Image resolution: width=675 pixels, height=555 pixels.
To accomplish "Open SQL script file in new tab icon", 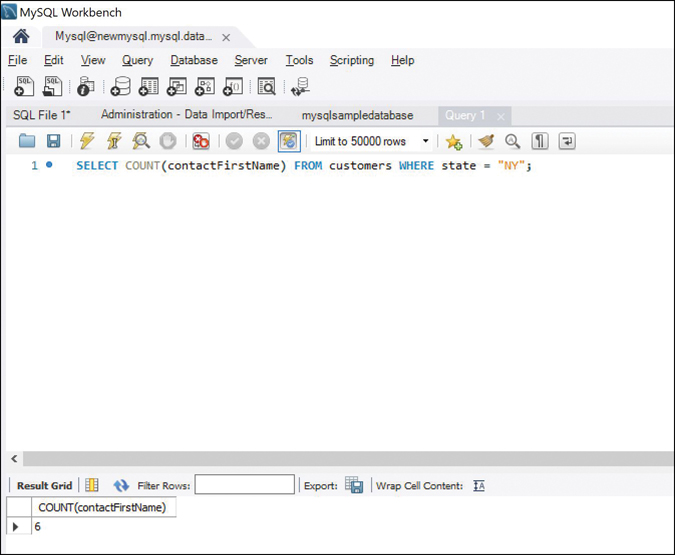I will tap(53, 86).
